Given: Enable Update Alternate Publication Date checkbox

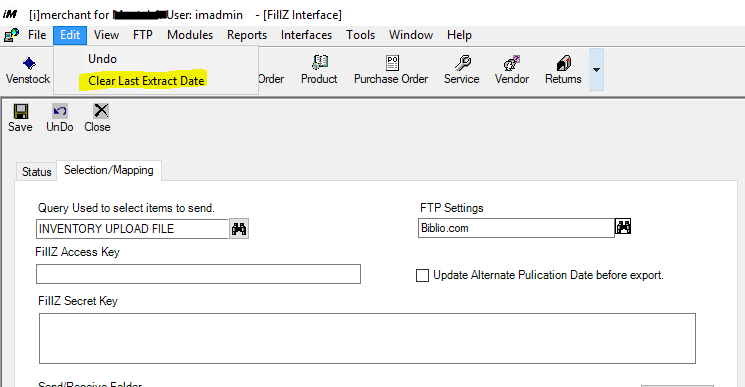Looking at the screenshot, I should coord(422,275).
